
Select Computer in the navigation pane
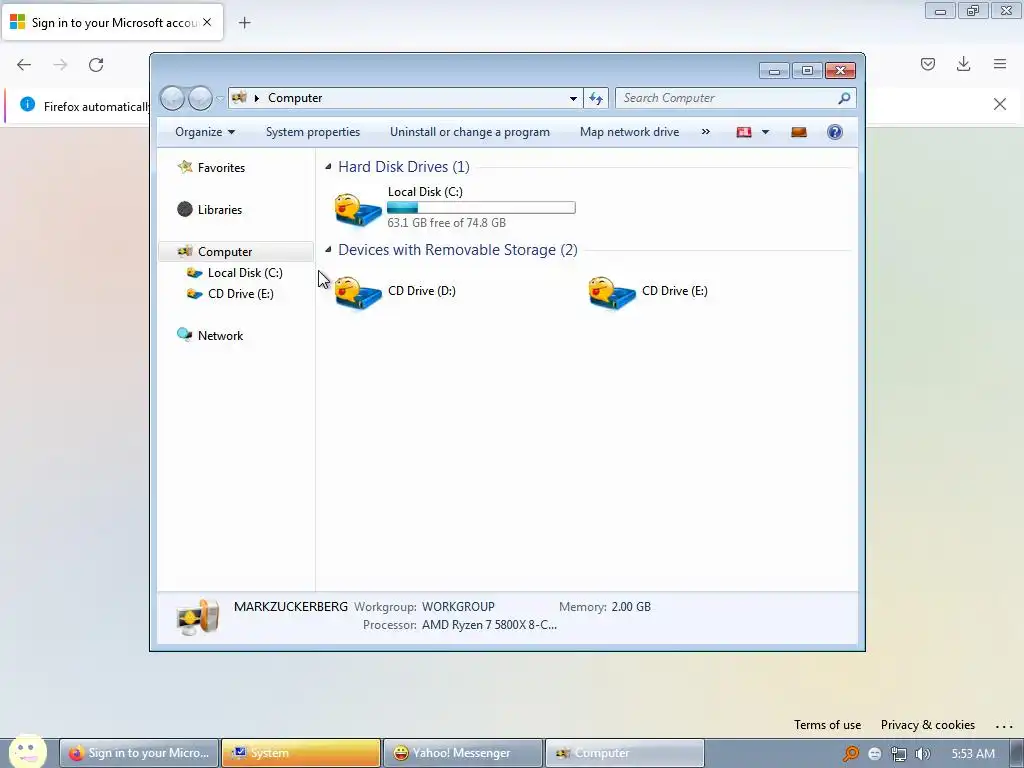click(x=235, y=251)
